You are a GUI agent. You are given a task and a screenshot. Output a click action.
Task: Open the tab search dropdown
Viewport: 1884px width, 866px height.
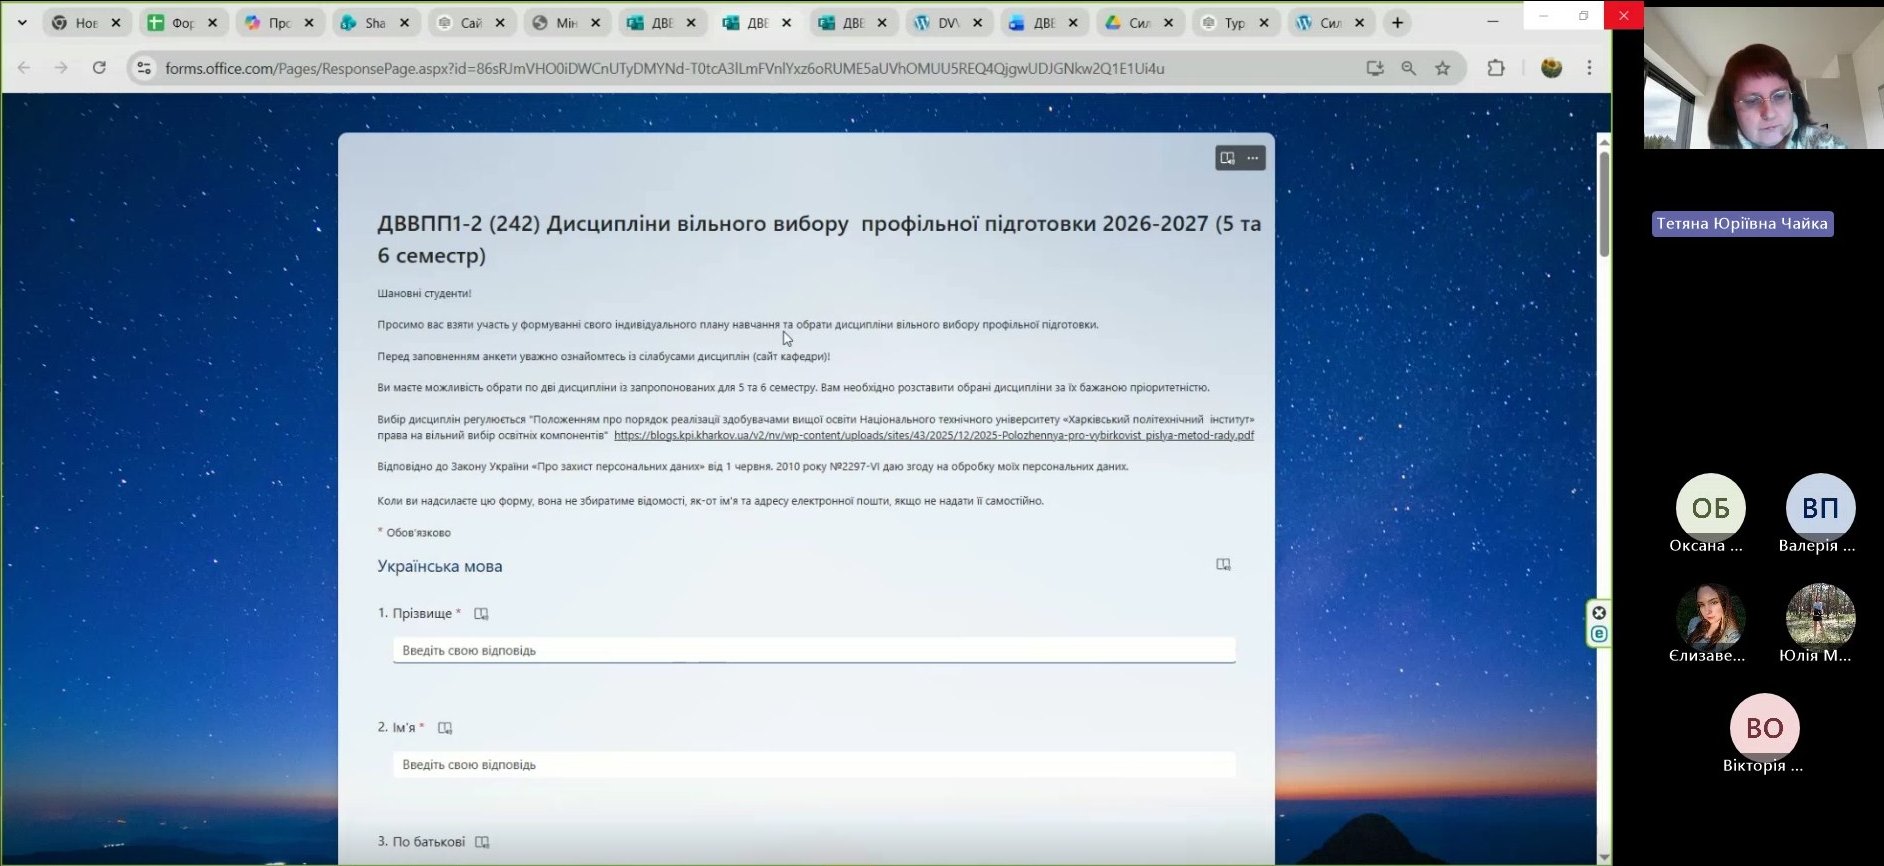click(x=22, y=23)
